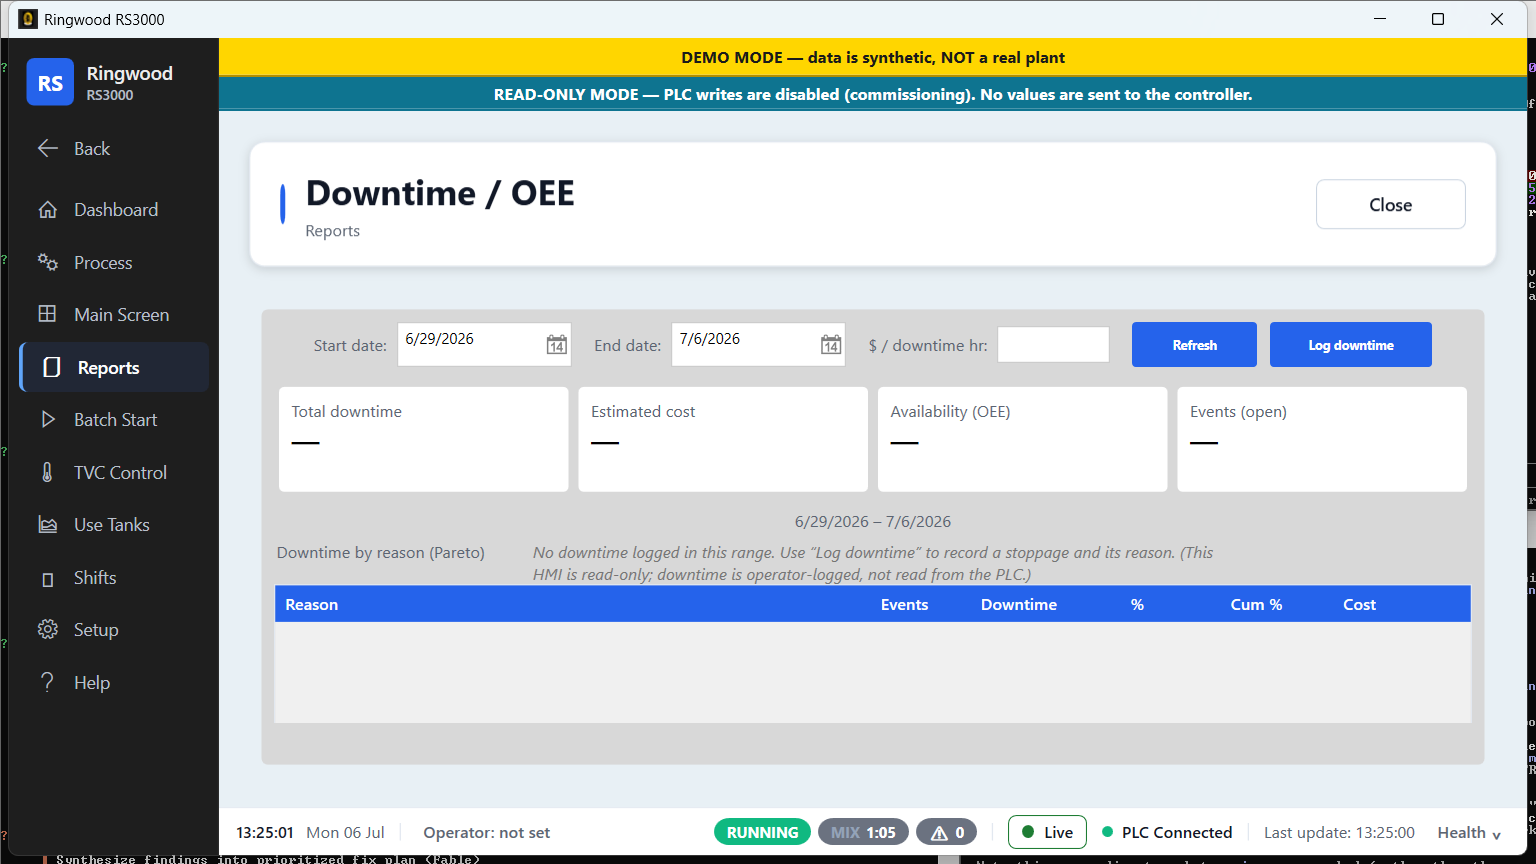The height and width of the screenshot is (864, 1536).
Task: Click the Setup gear icon
Action: pyautogui.click(x=47, y=630)
